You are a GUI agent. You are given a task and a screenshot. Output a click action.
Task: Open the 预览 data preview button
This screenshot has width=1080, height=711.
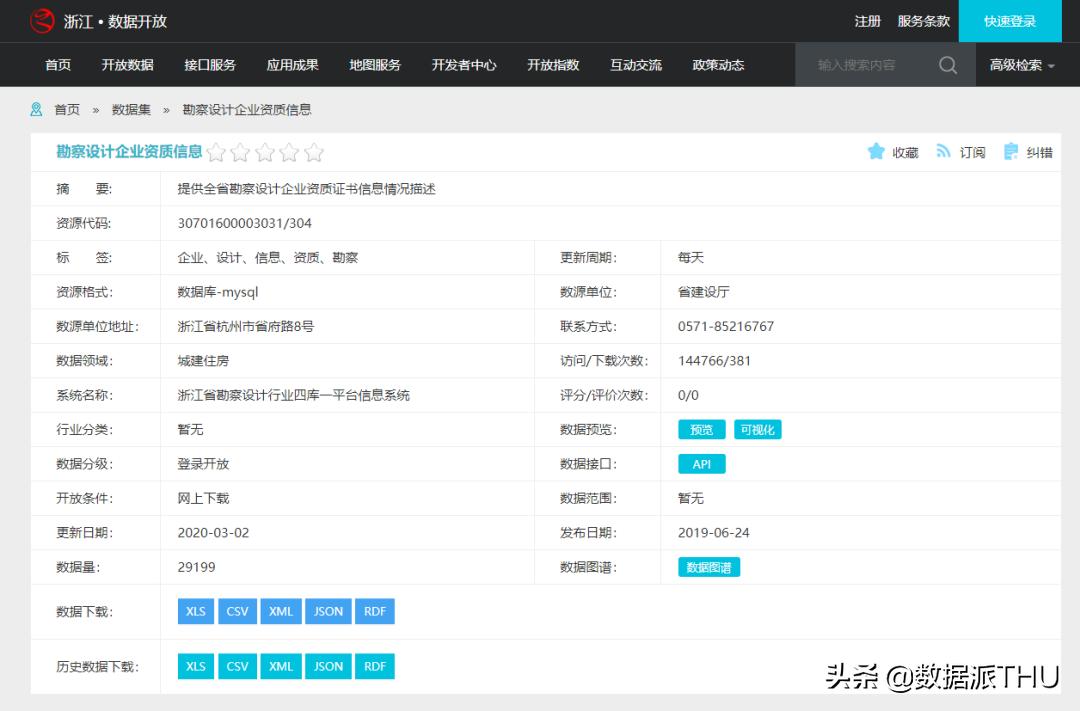(x=701, y=429)
